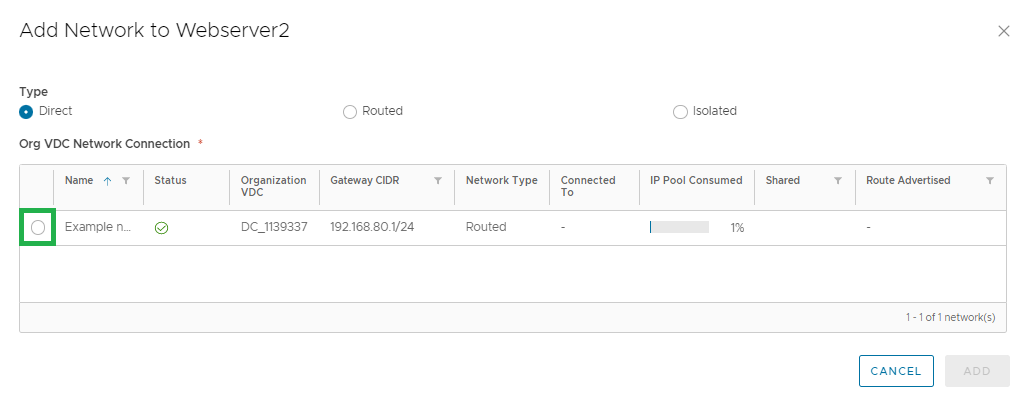Click the Add button
Viewport: 1028px width, 407px height.
[977, 371]
